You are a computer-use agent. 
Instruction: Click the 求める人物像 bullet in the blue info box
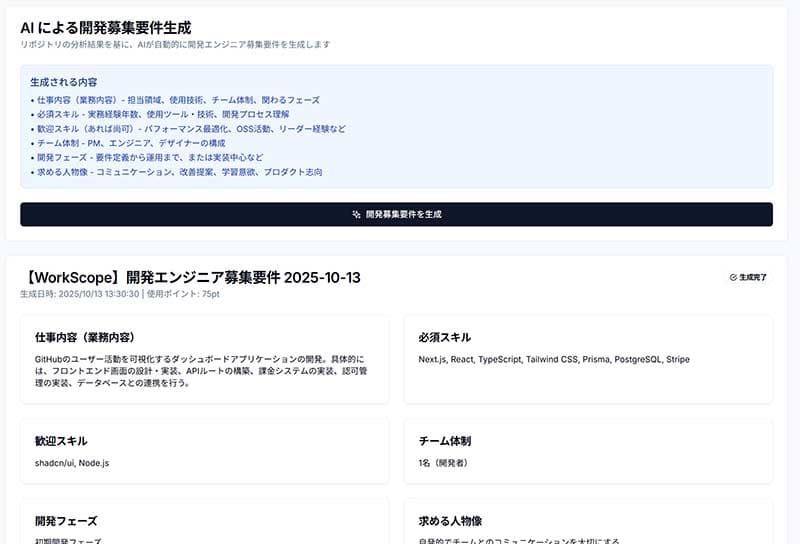click(x=178, y=172)
